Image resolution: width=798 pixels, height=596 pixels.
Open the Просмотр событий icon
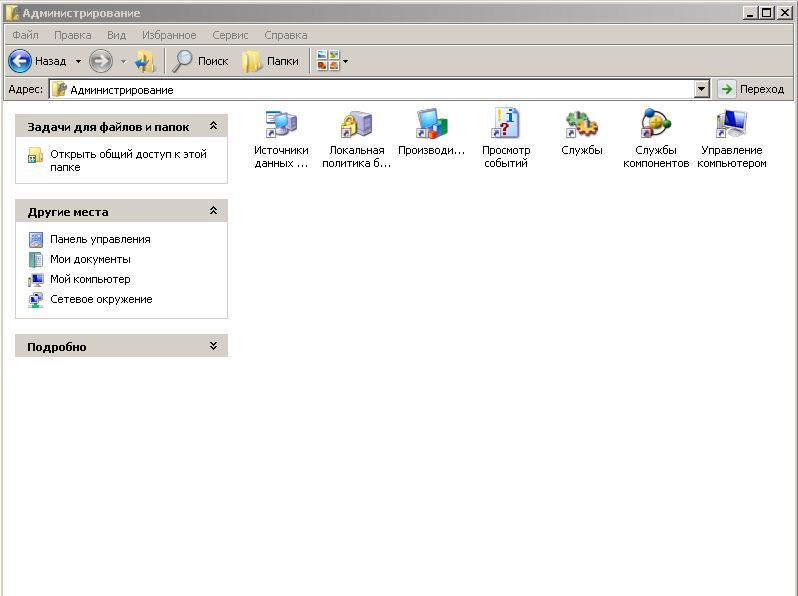(506, 125)
